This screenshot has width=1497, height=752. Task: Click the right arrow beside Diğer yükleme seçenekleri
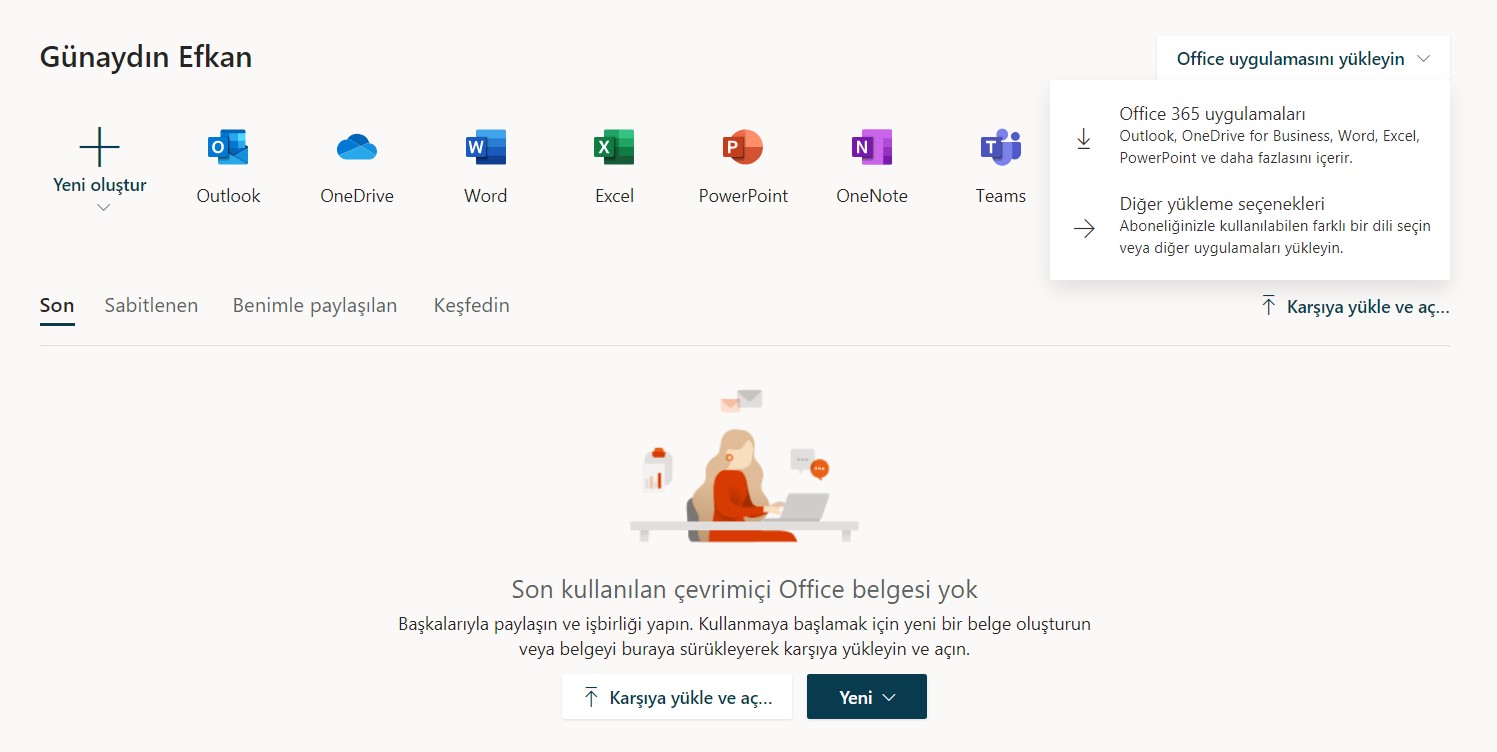[x=1083, y=229]
